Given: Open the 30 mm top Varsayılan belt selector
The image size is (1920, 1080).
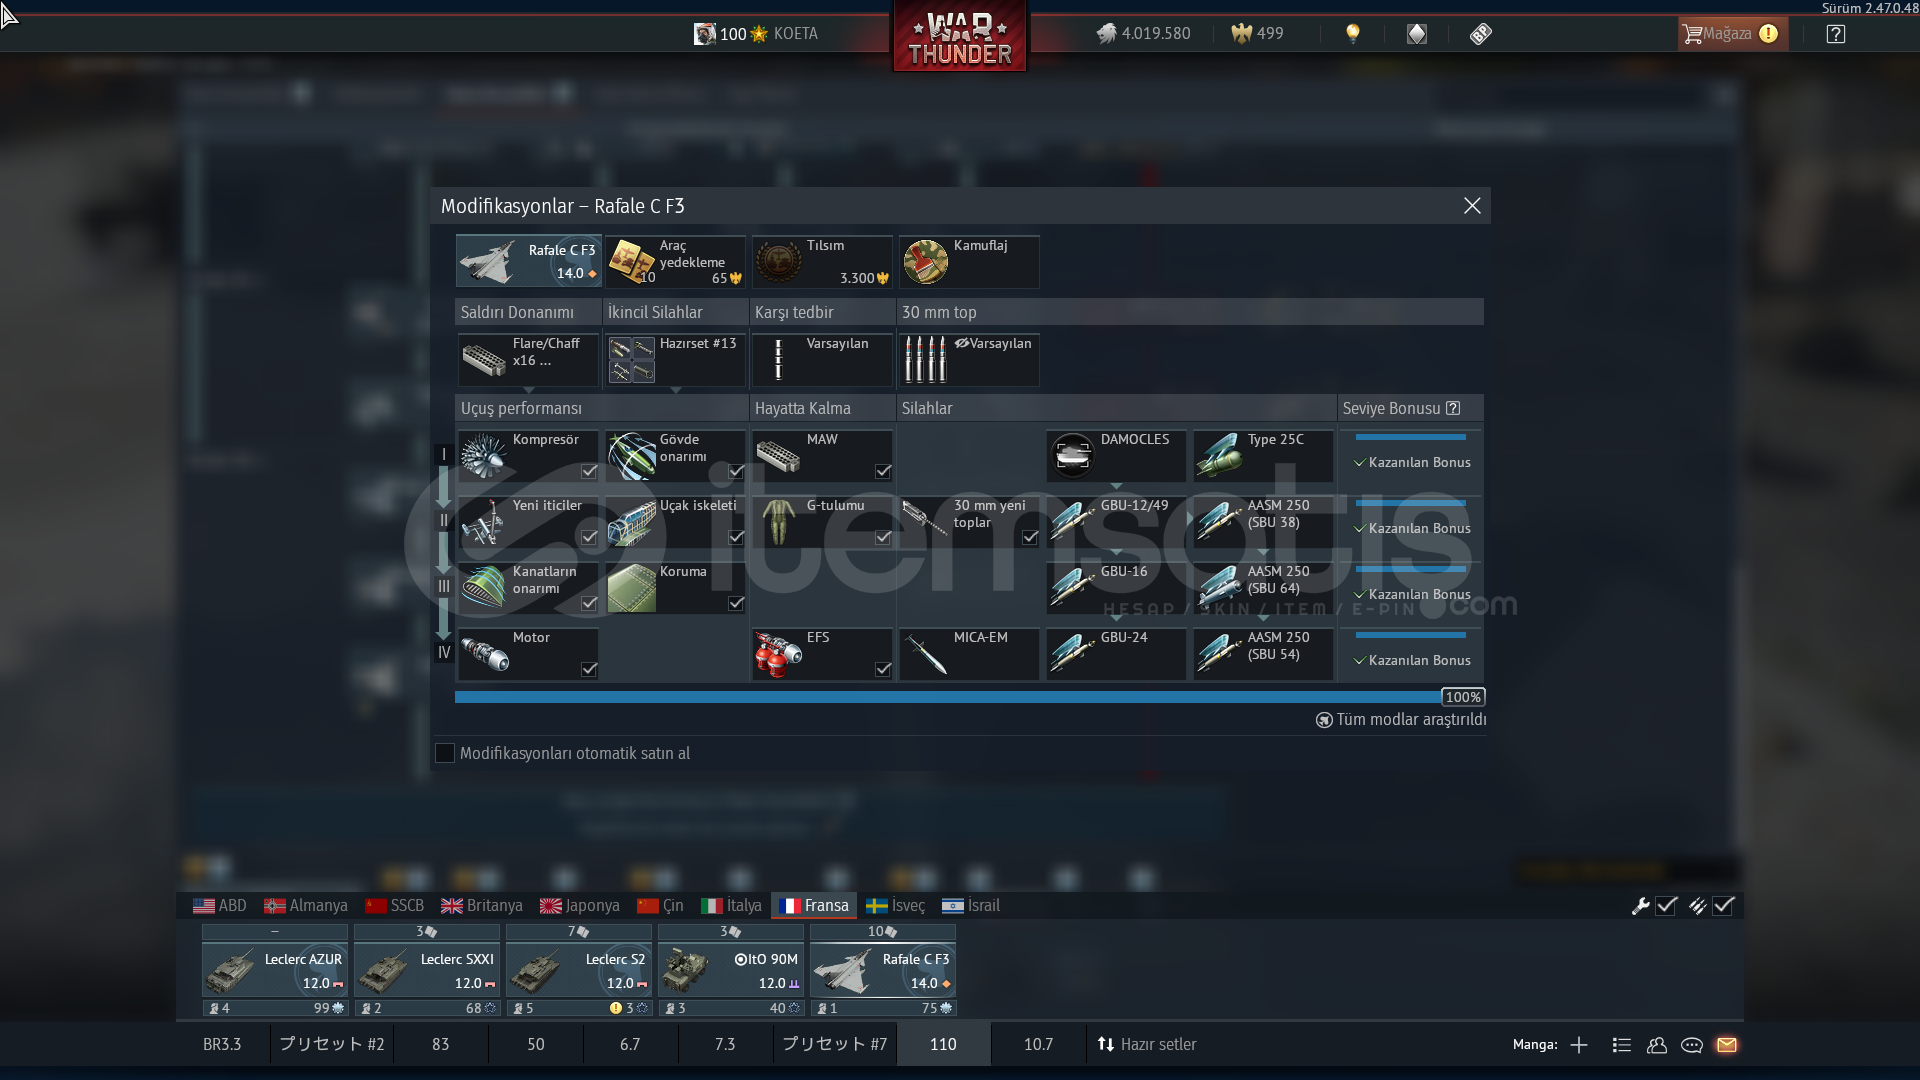Looking at the screenshot, I should click(x=969, y=360).
